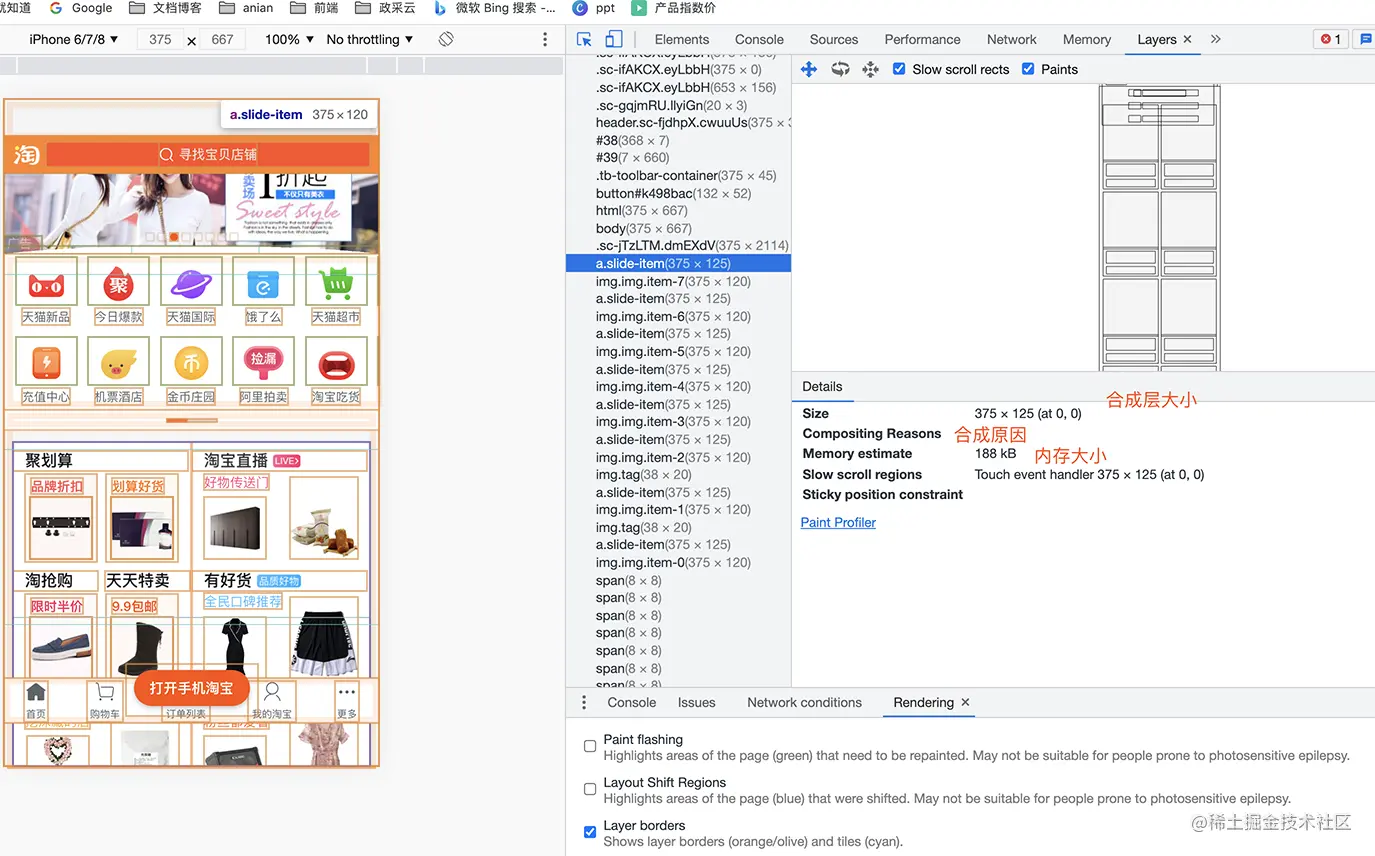This screenshot has width=1375, height=856.
Task: Open the Google bookmark
Action: click(80, 8)
